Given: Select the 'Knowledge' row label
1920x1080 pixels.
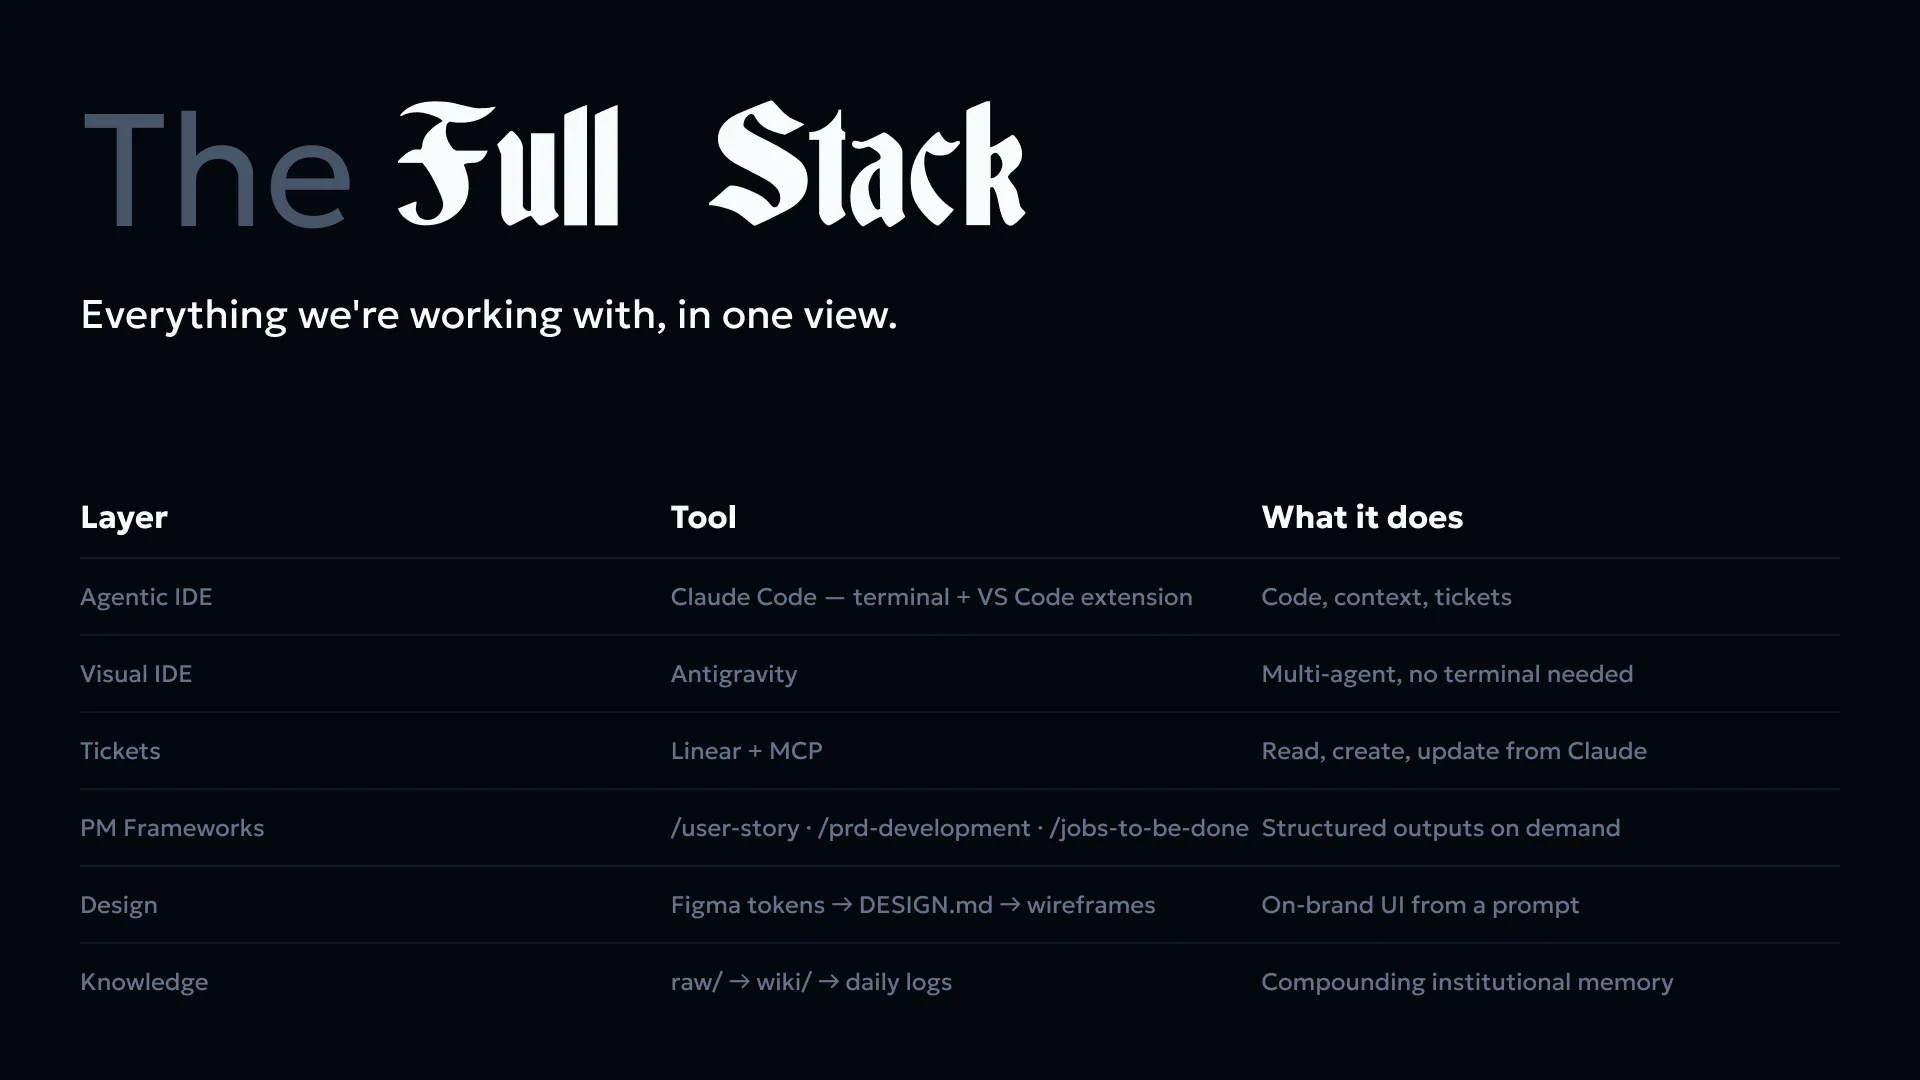Looking at the screenshot, I should point(144,983).
